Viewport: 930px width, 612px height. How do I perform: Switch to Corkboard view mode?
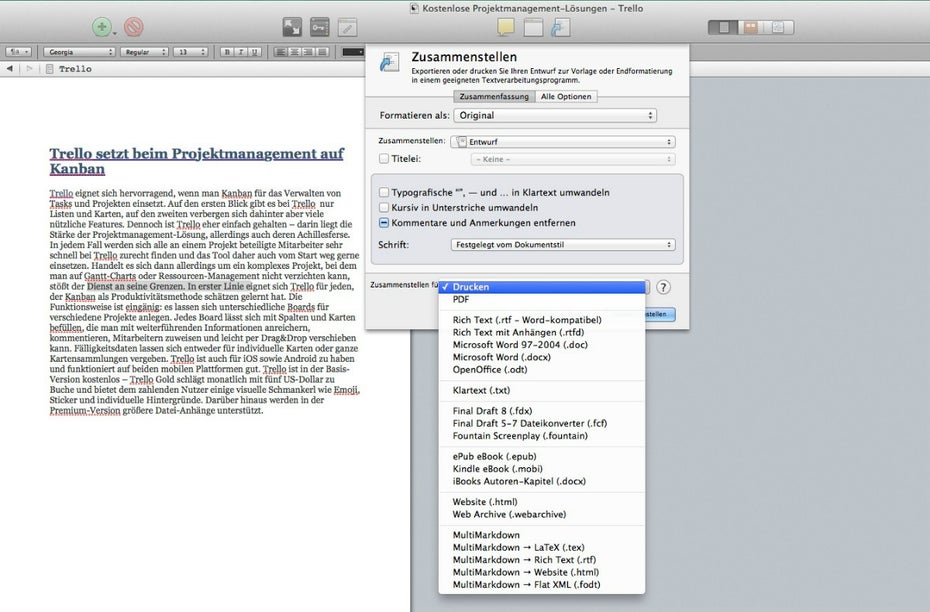[x=751, y=27]
